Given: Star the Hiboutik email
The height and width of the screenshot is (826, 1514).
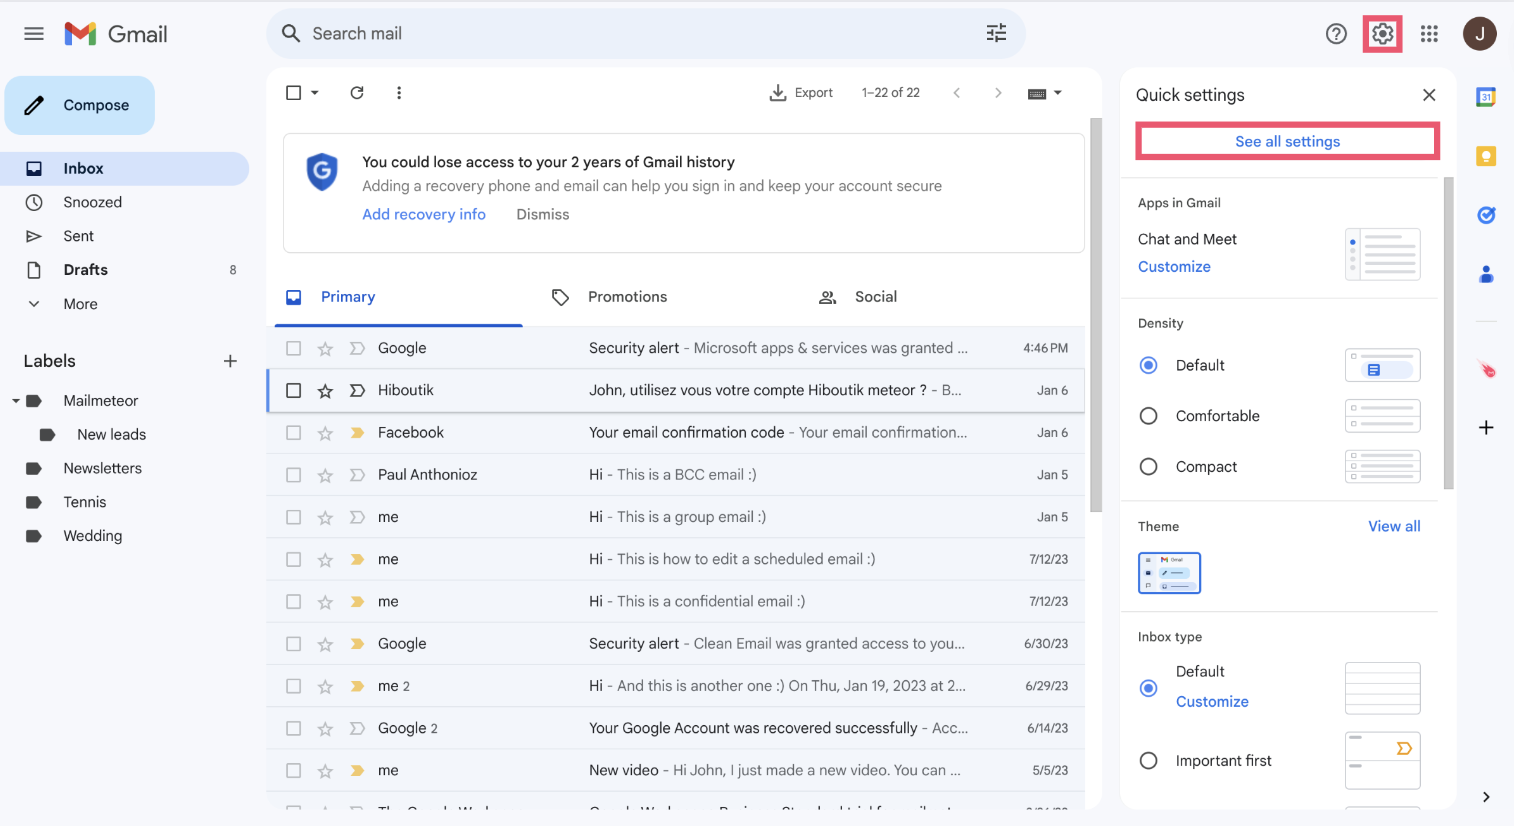Looking at the screenshot, I should coord(325,391).
